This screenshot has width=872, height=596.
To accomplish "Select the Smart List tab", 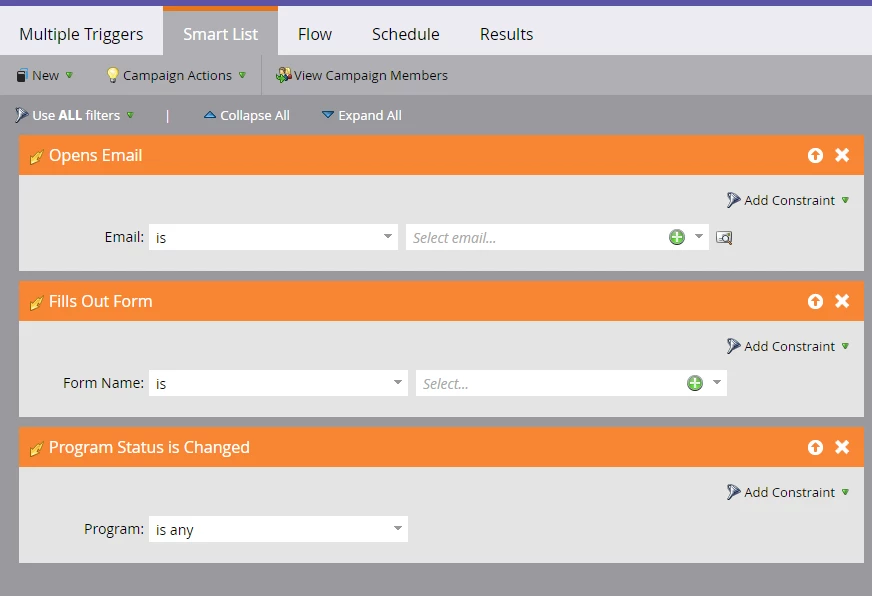I will 220,34.
